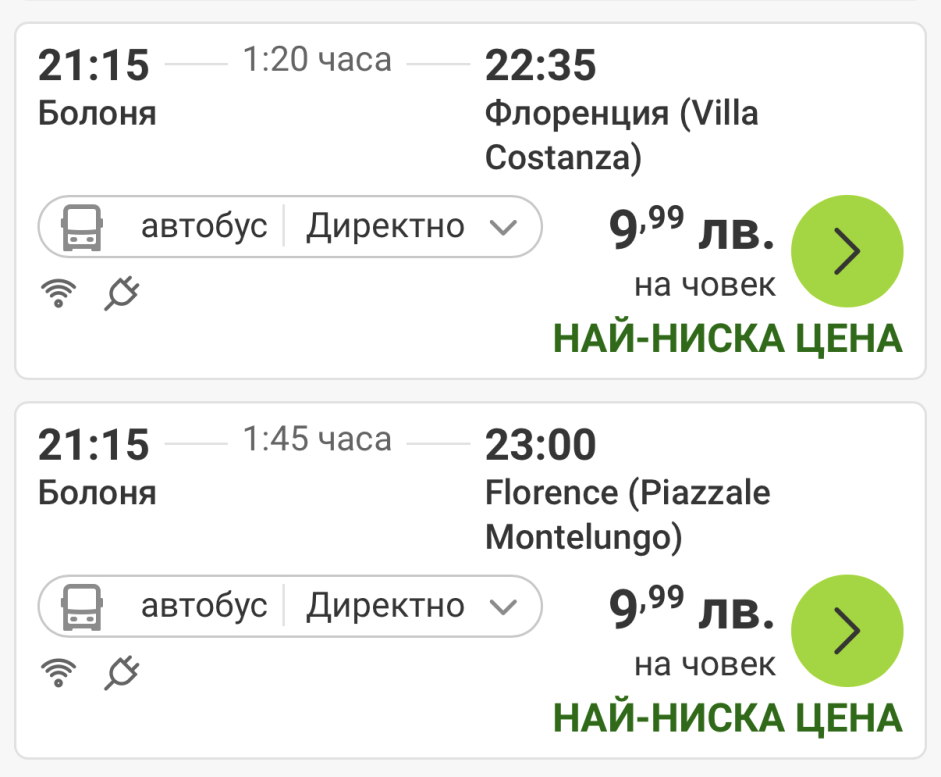941x777 pixels.
Task: Click the 9,99 лв. price on second trip
Action: 692,610
